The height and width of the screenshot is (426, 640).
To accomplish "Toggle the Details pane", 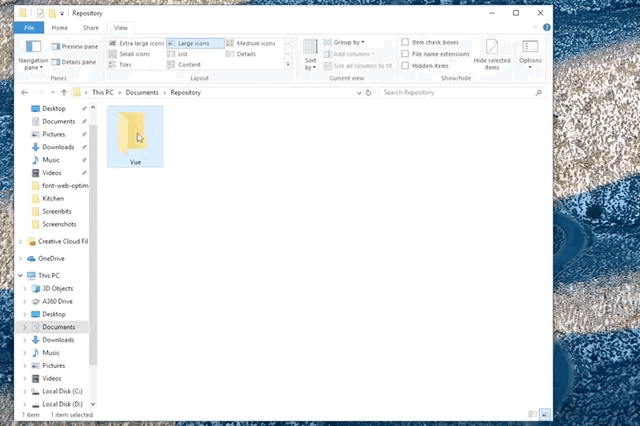I will pyautogui.click(x=74, y=62).
